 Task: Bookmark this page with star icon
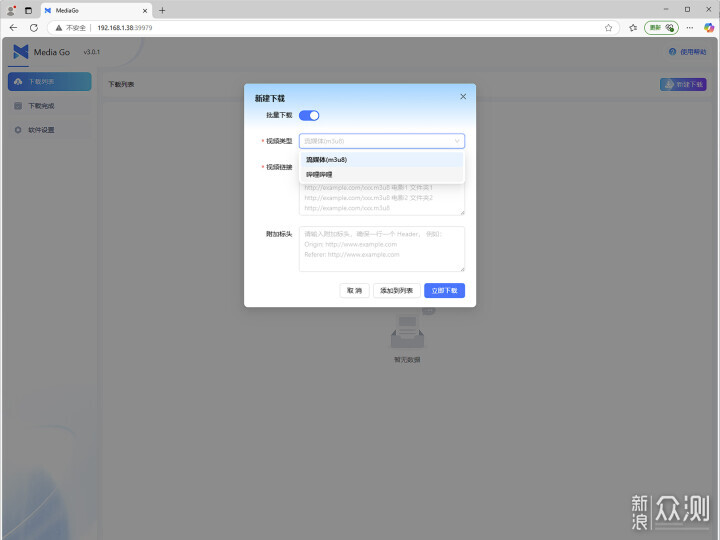(608, 28)
